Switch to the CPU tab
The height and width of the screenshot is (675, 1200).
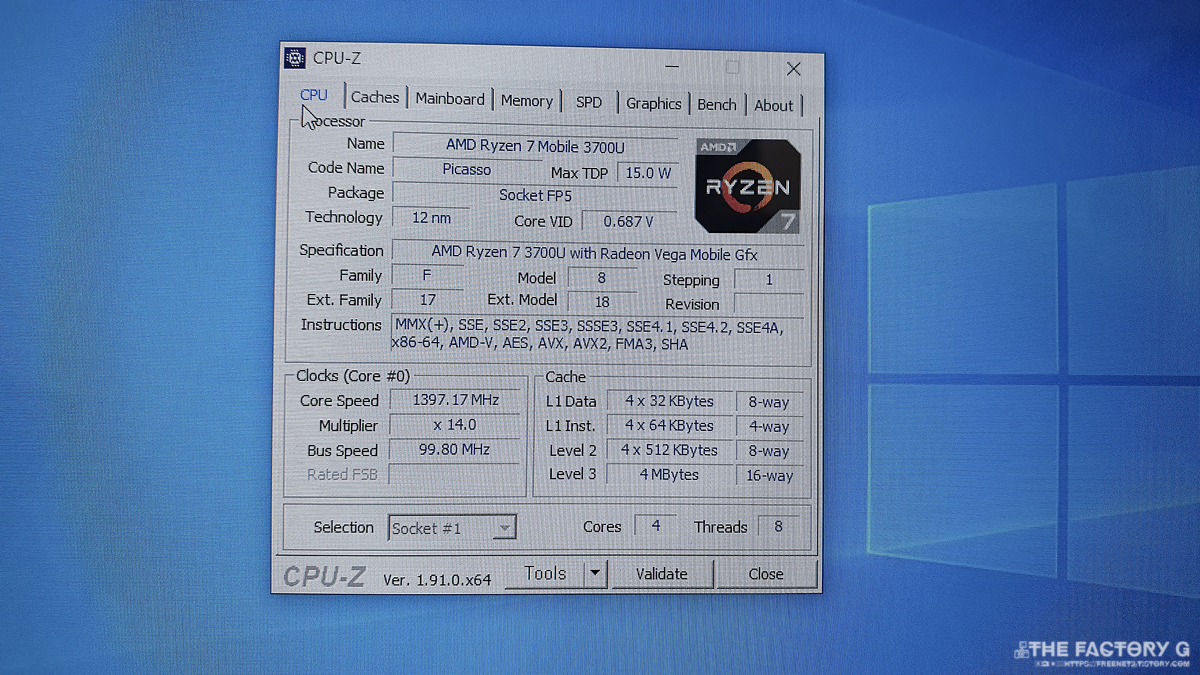coord(314,95)
